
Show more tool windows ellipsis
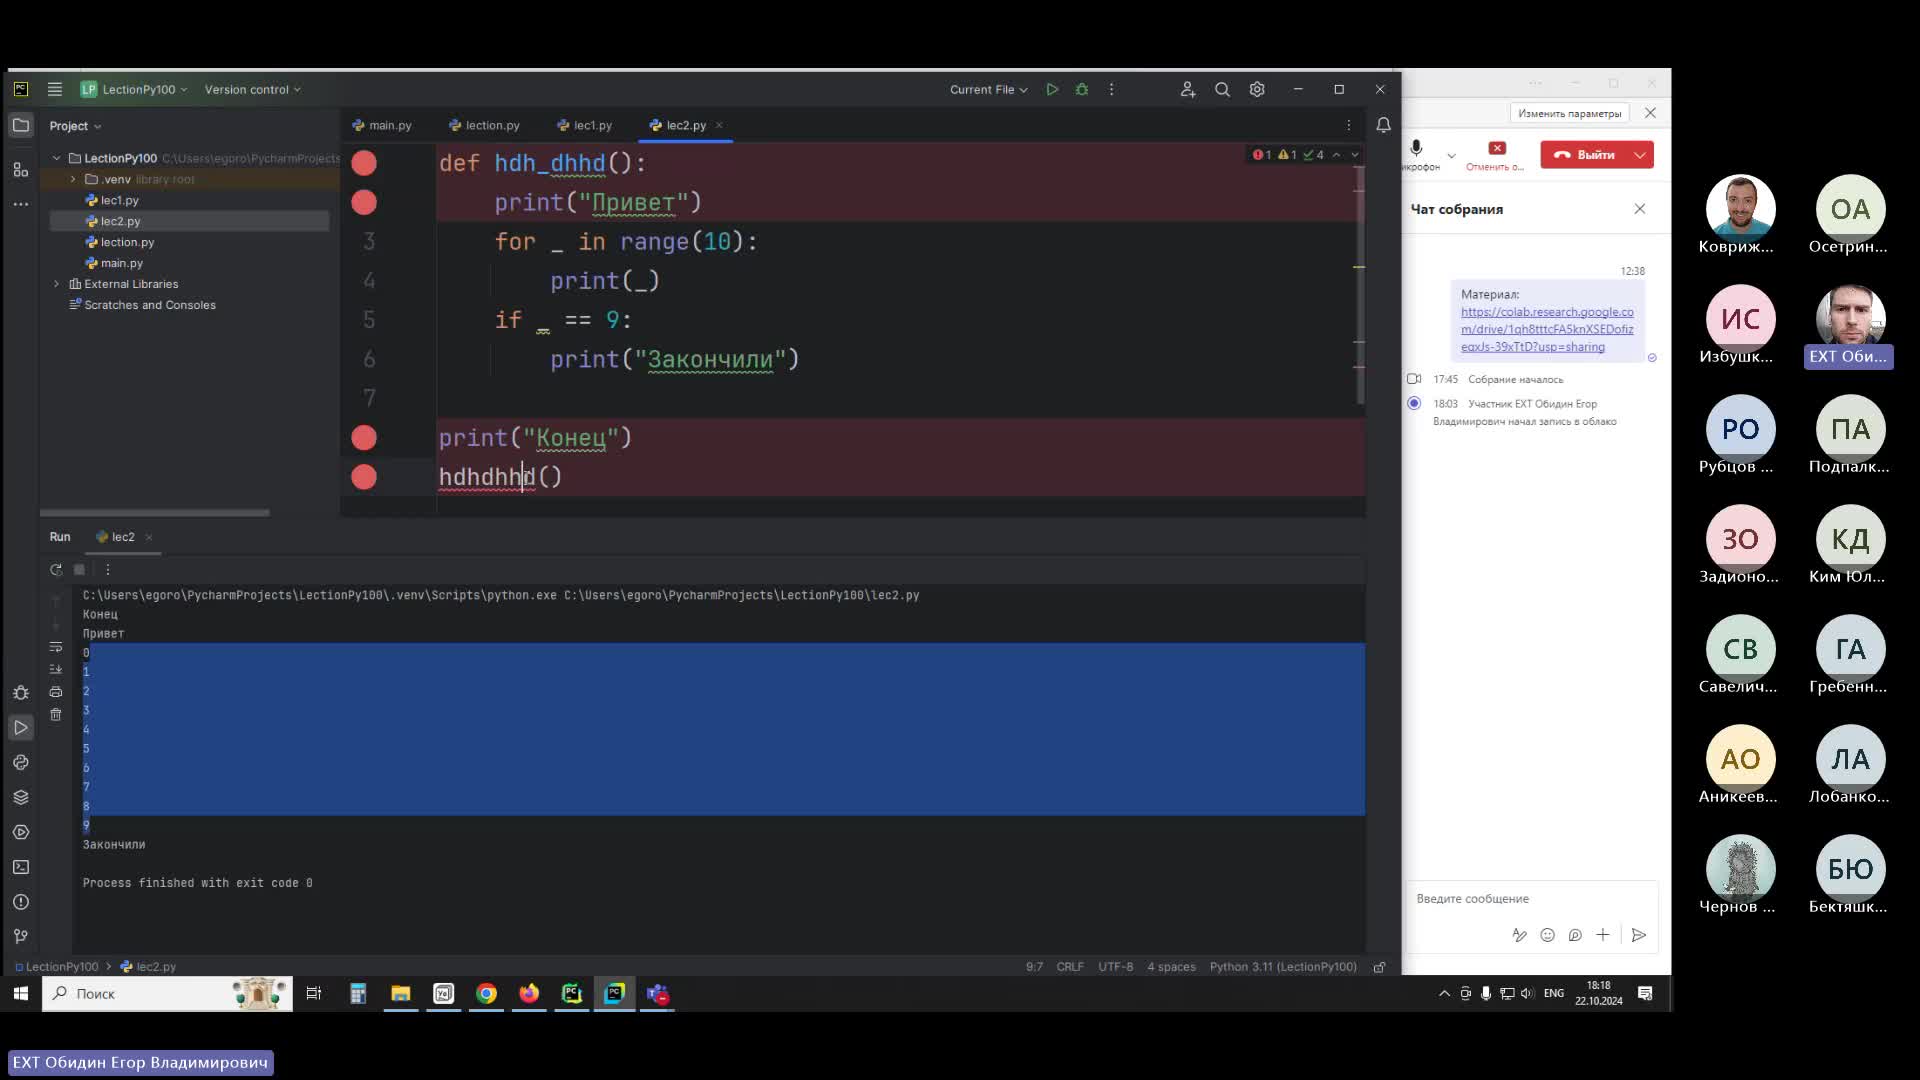[20, 204]
